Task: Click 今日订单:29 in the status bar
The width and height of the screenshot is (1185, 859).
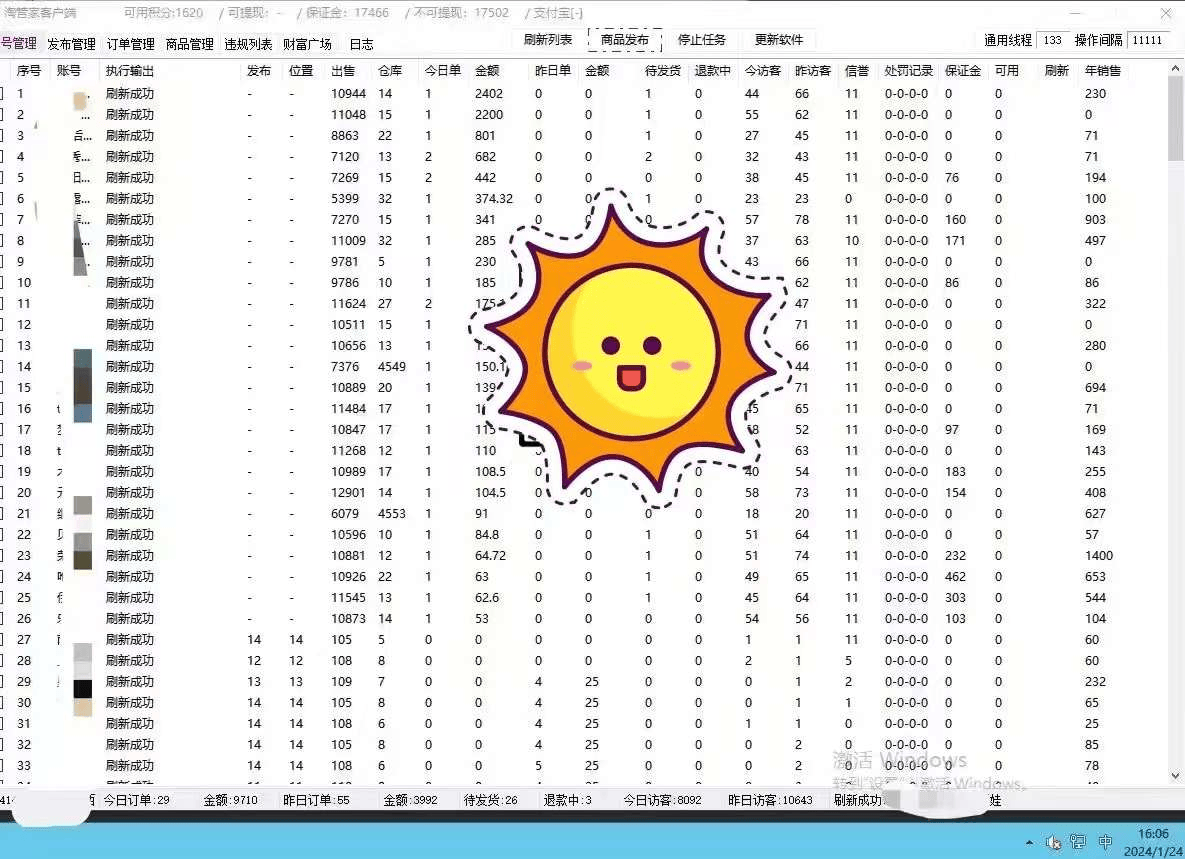Action: [x=137, y=800]
